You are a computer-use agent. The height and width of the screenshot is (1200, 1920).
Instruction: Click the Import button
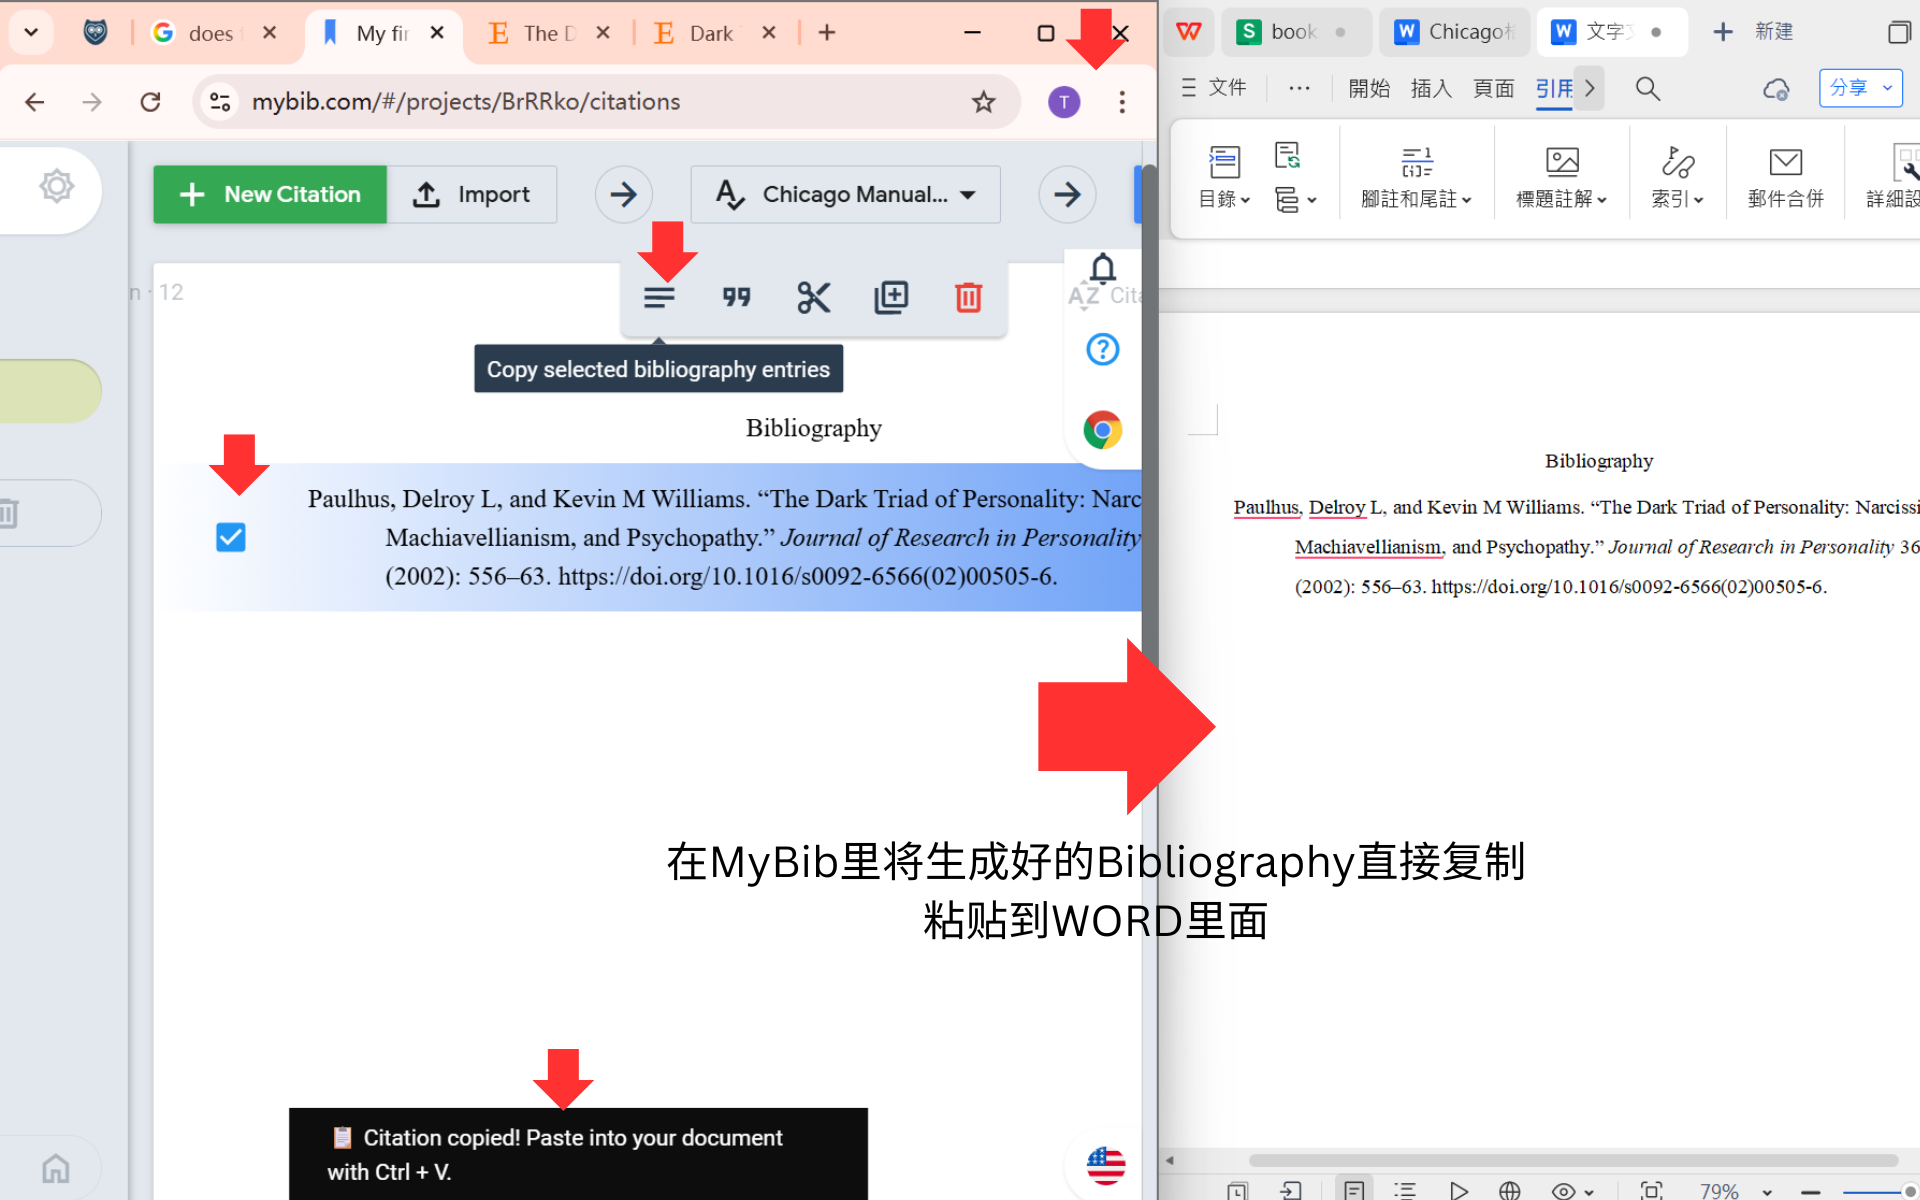(472, 194)
